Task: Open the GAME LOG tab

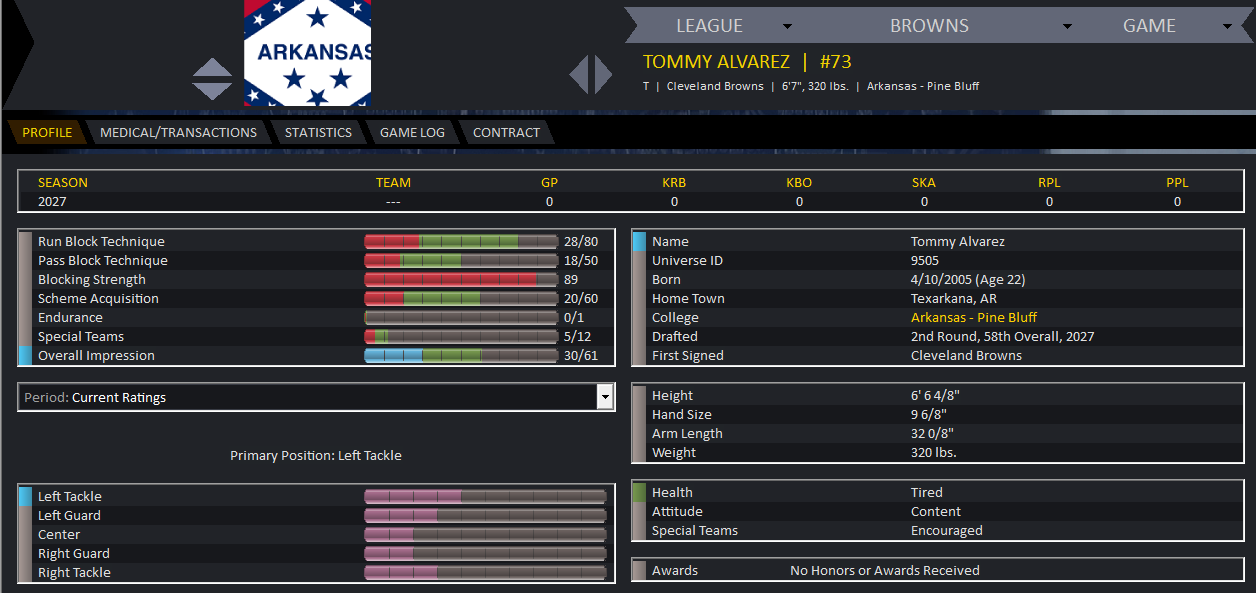Action: [412, 132]
